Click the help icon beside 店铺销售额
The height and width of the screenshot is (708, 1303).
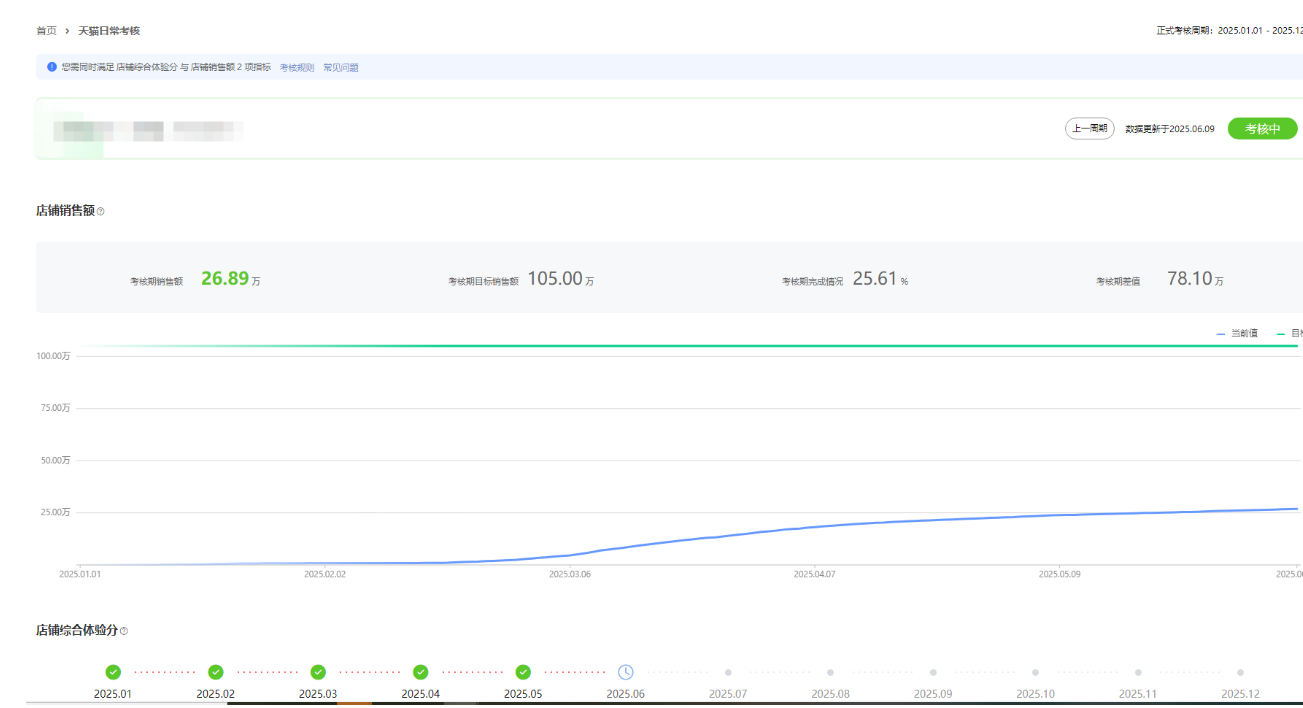(x=100, y=211)
